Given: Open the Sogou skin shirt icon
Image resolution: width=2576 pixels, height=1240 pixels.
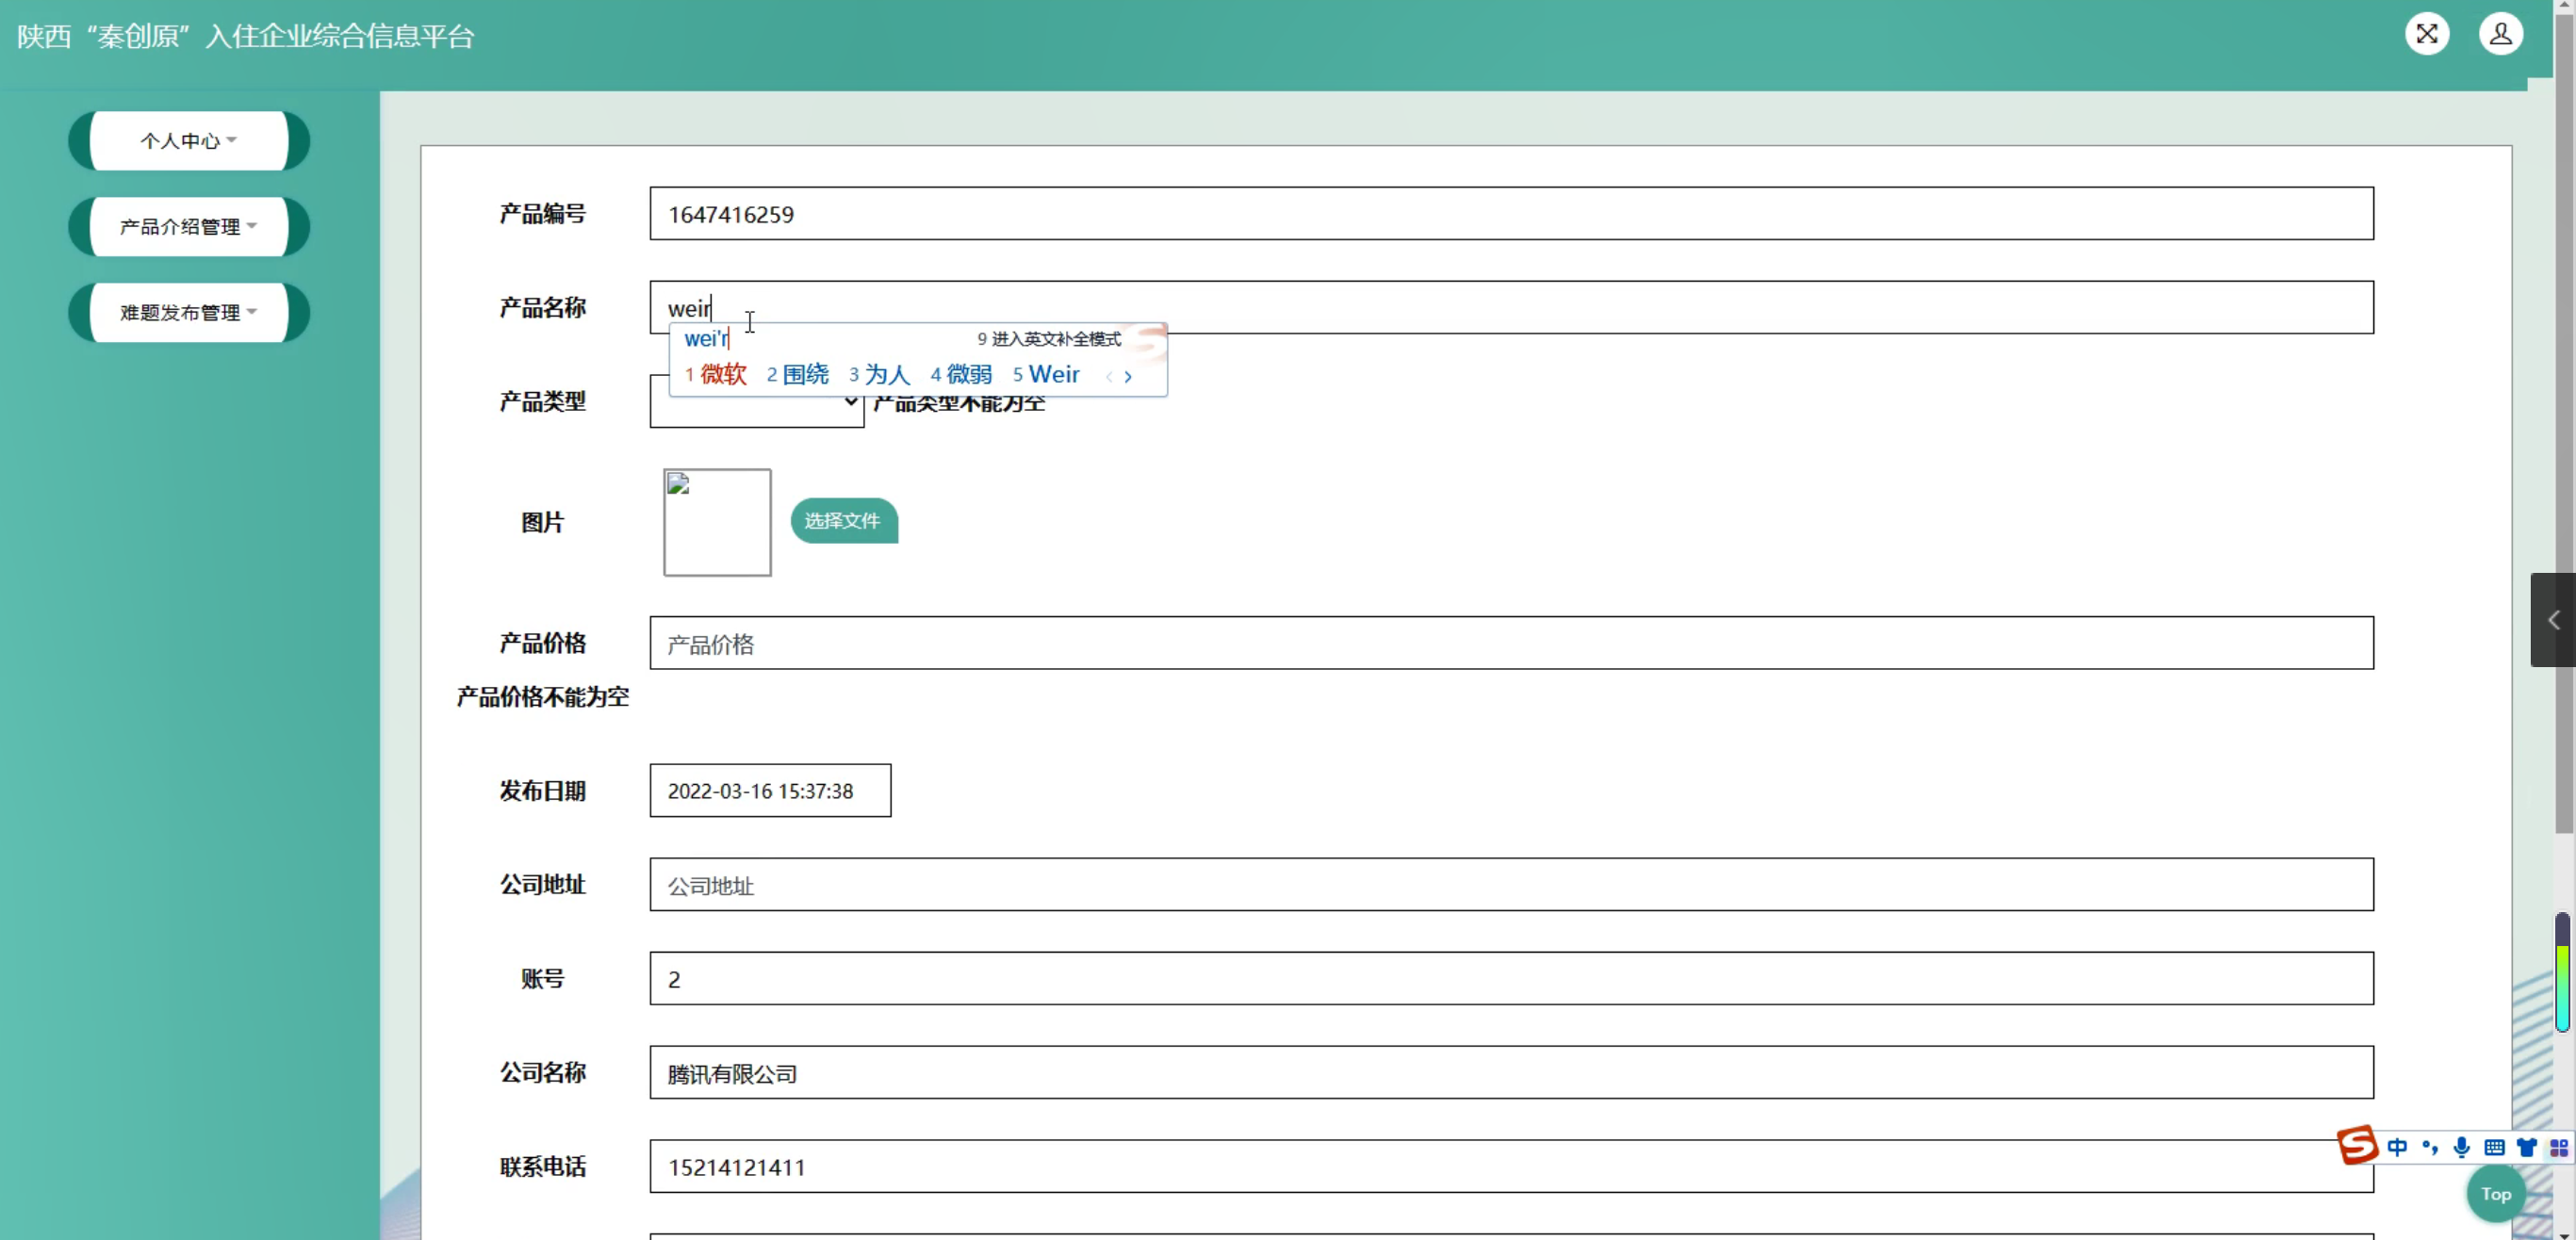Looking at the screenshot, I should (2527, 1147).
